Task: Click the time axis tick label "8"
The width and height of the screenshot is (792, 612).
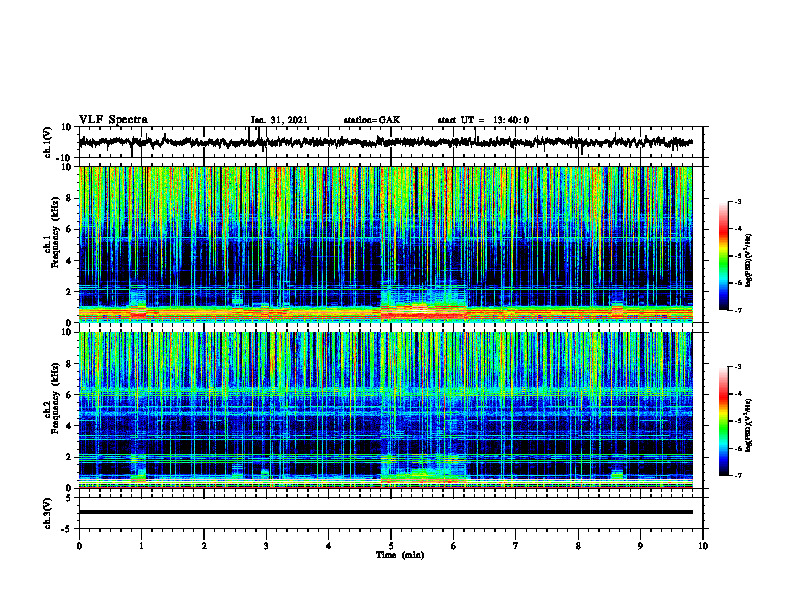Action: [578, 546]
